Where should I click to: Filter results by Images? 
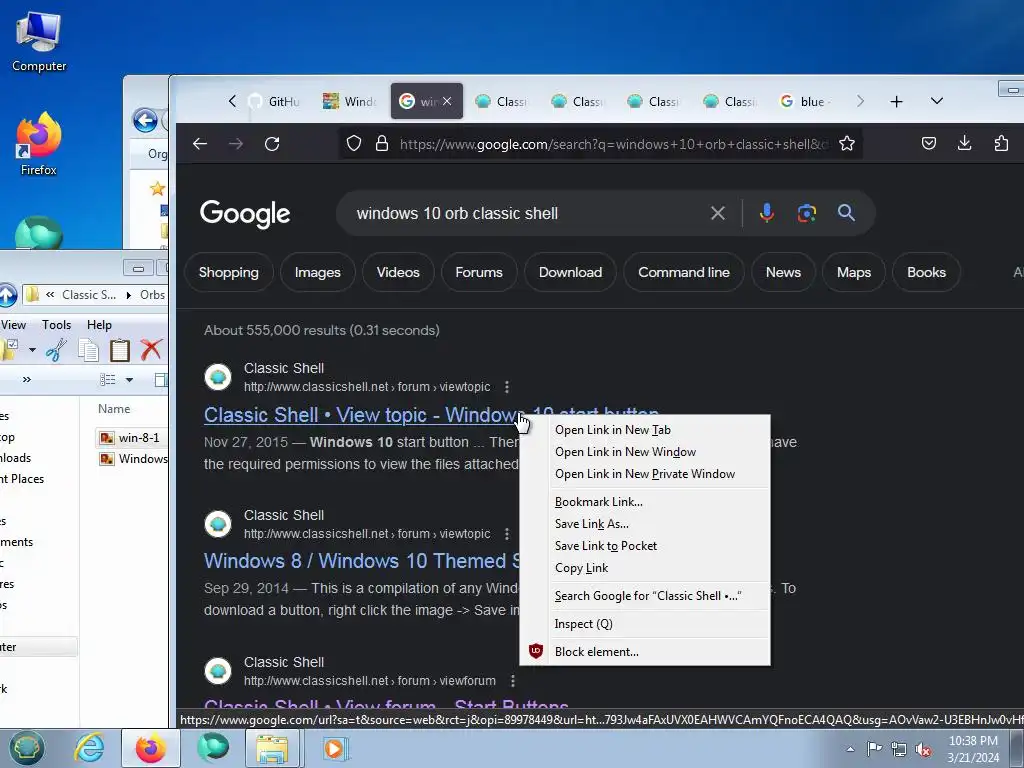(317, 272)
